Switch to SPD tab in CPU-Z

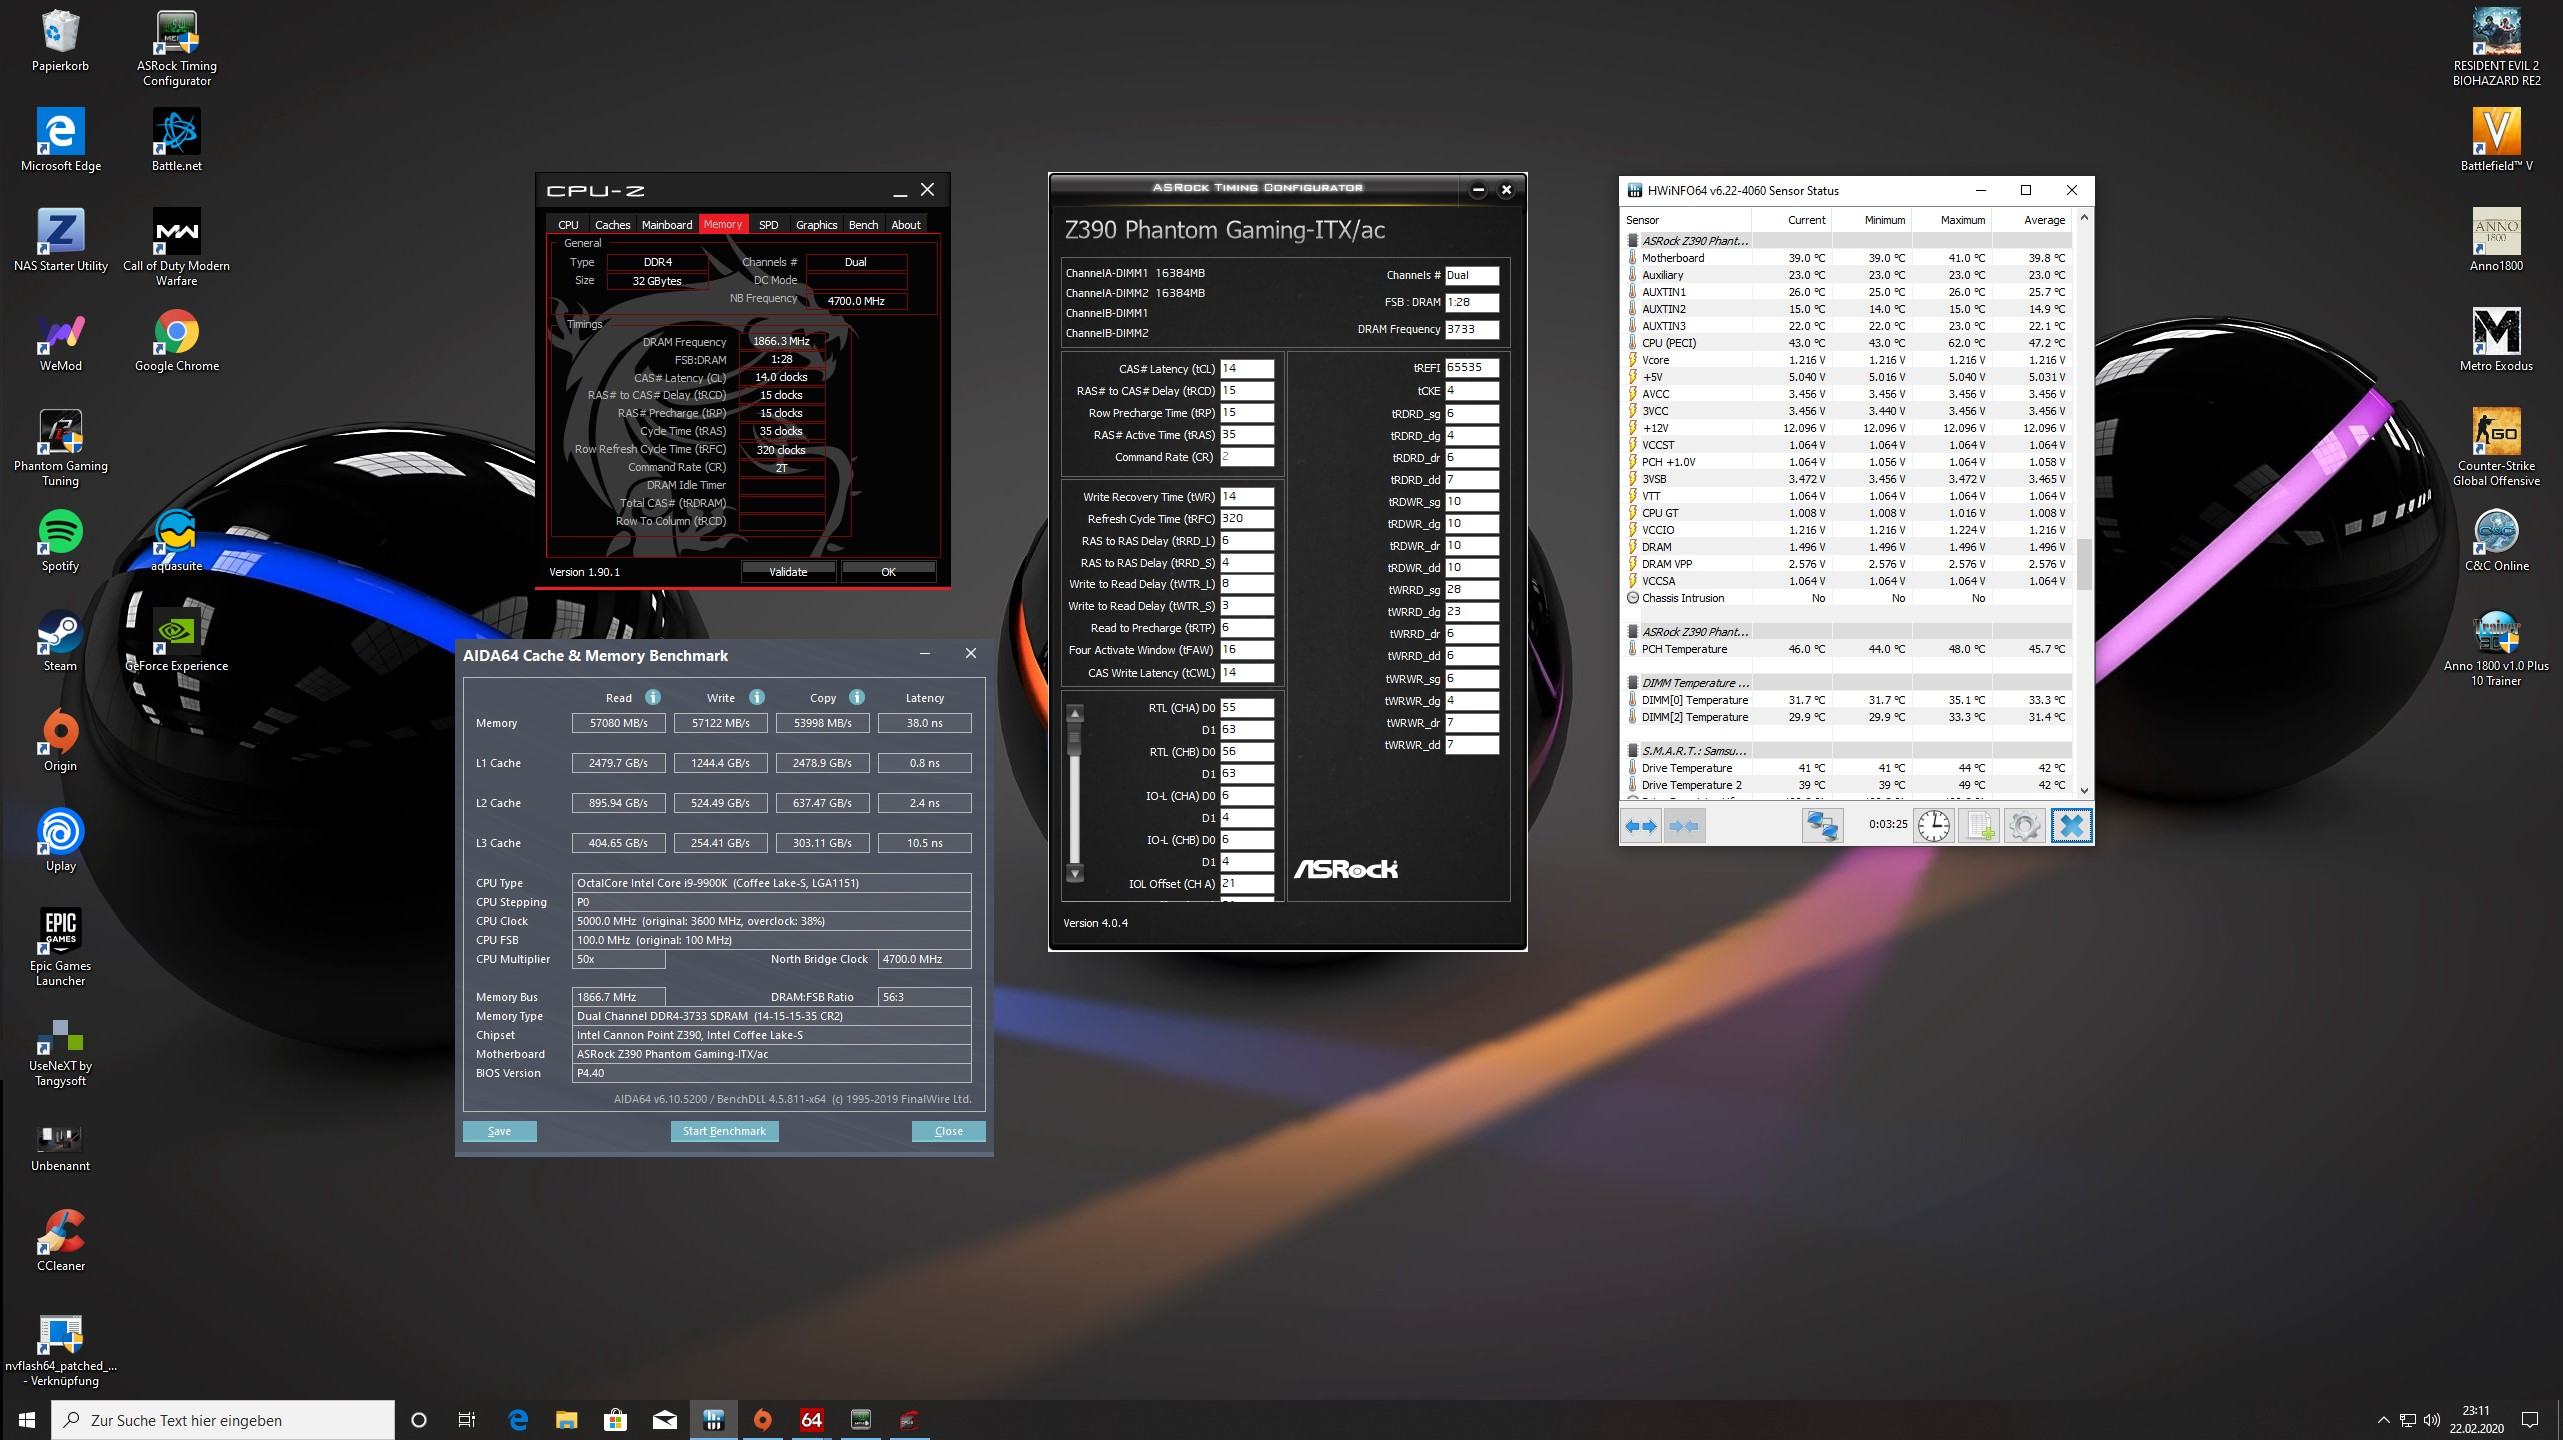[768, 225]
